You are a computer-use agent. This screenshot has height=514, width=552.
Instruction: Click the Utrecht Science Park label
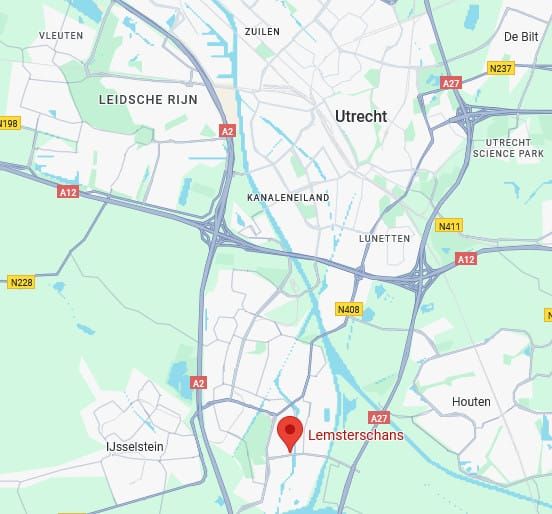pos(508,148)
